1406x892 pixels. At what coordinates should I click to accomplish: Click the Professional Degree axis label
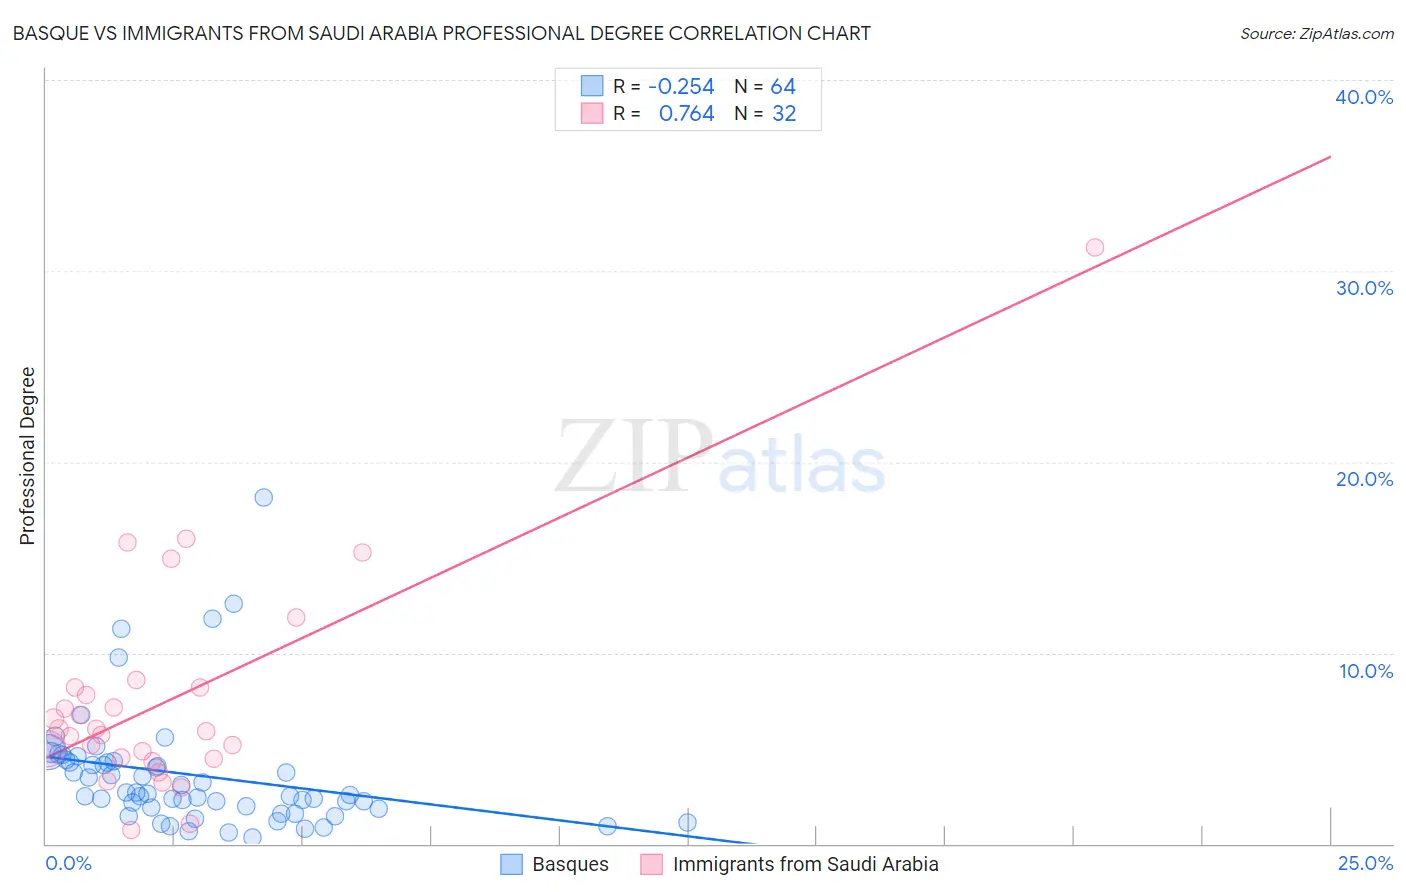click(x=27, y=456)
